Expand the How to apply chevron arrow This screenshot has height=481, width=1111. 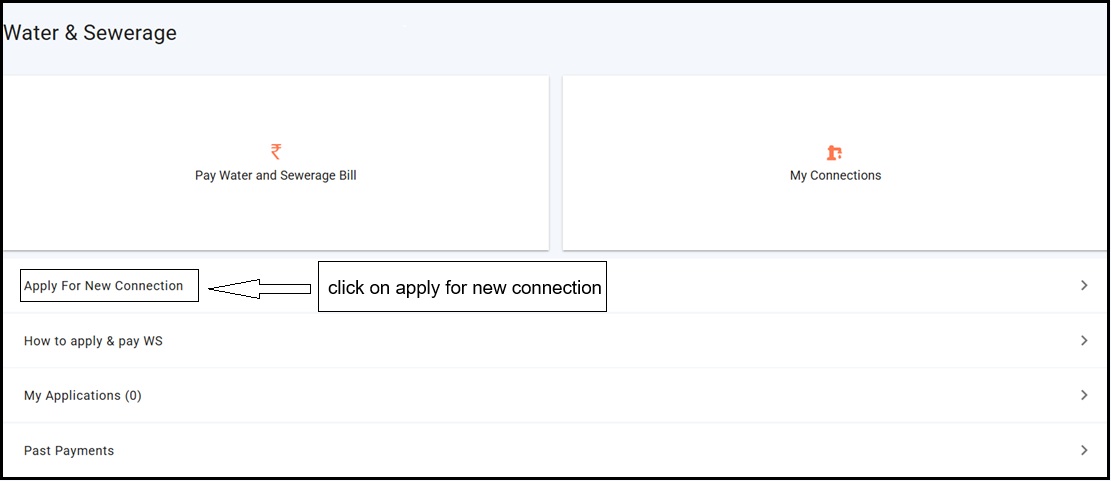click(1084, 341)
